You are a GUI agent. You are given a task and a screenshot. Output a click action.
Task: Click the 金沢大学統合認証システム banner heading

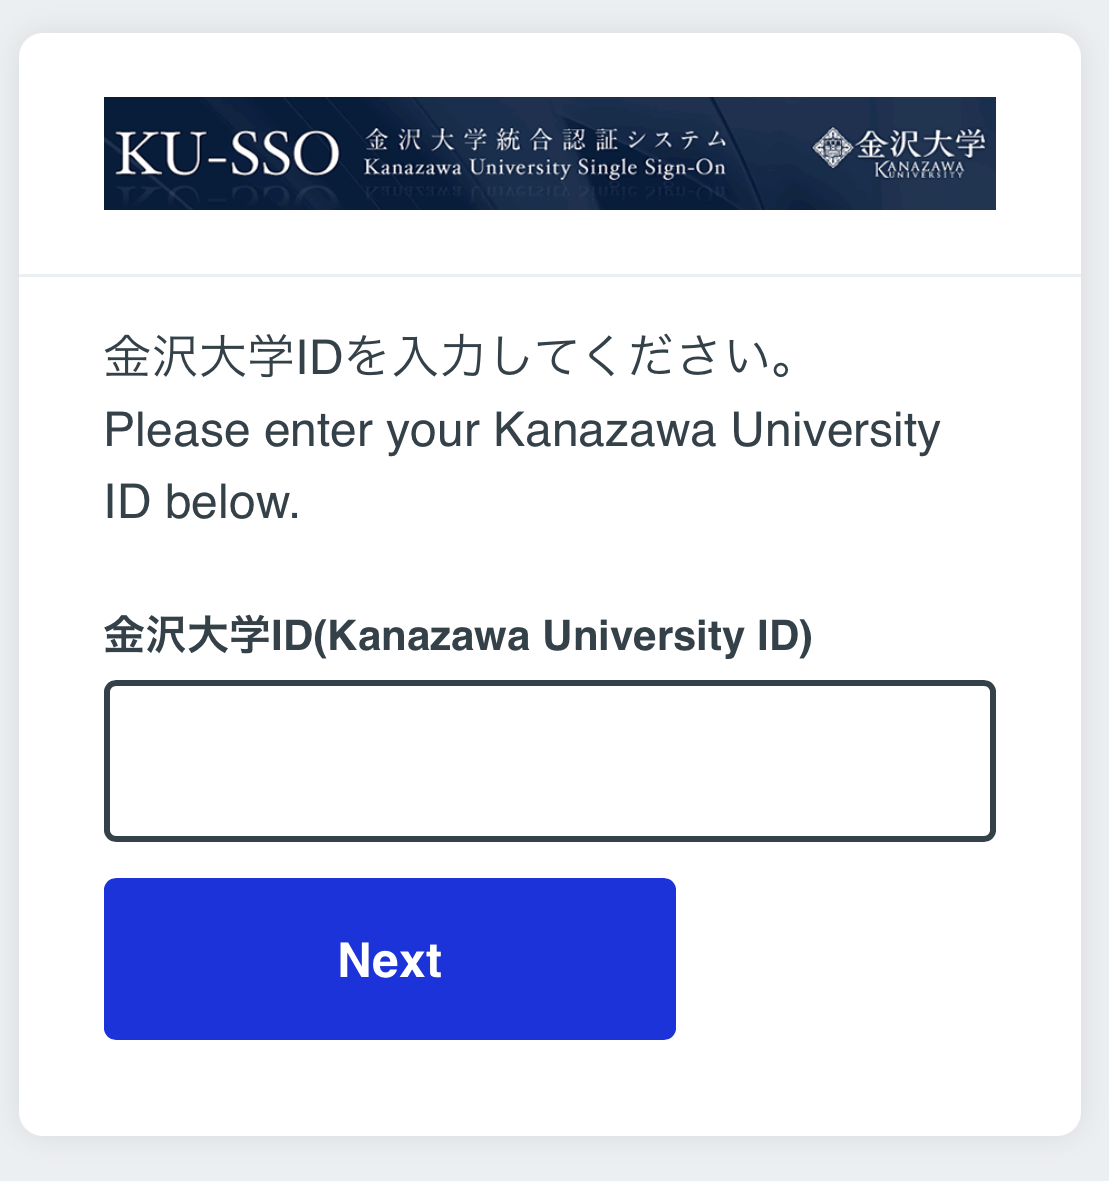pos(545,138)
